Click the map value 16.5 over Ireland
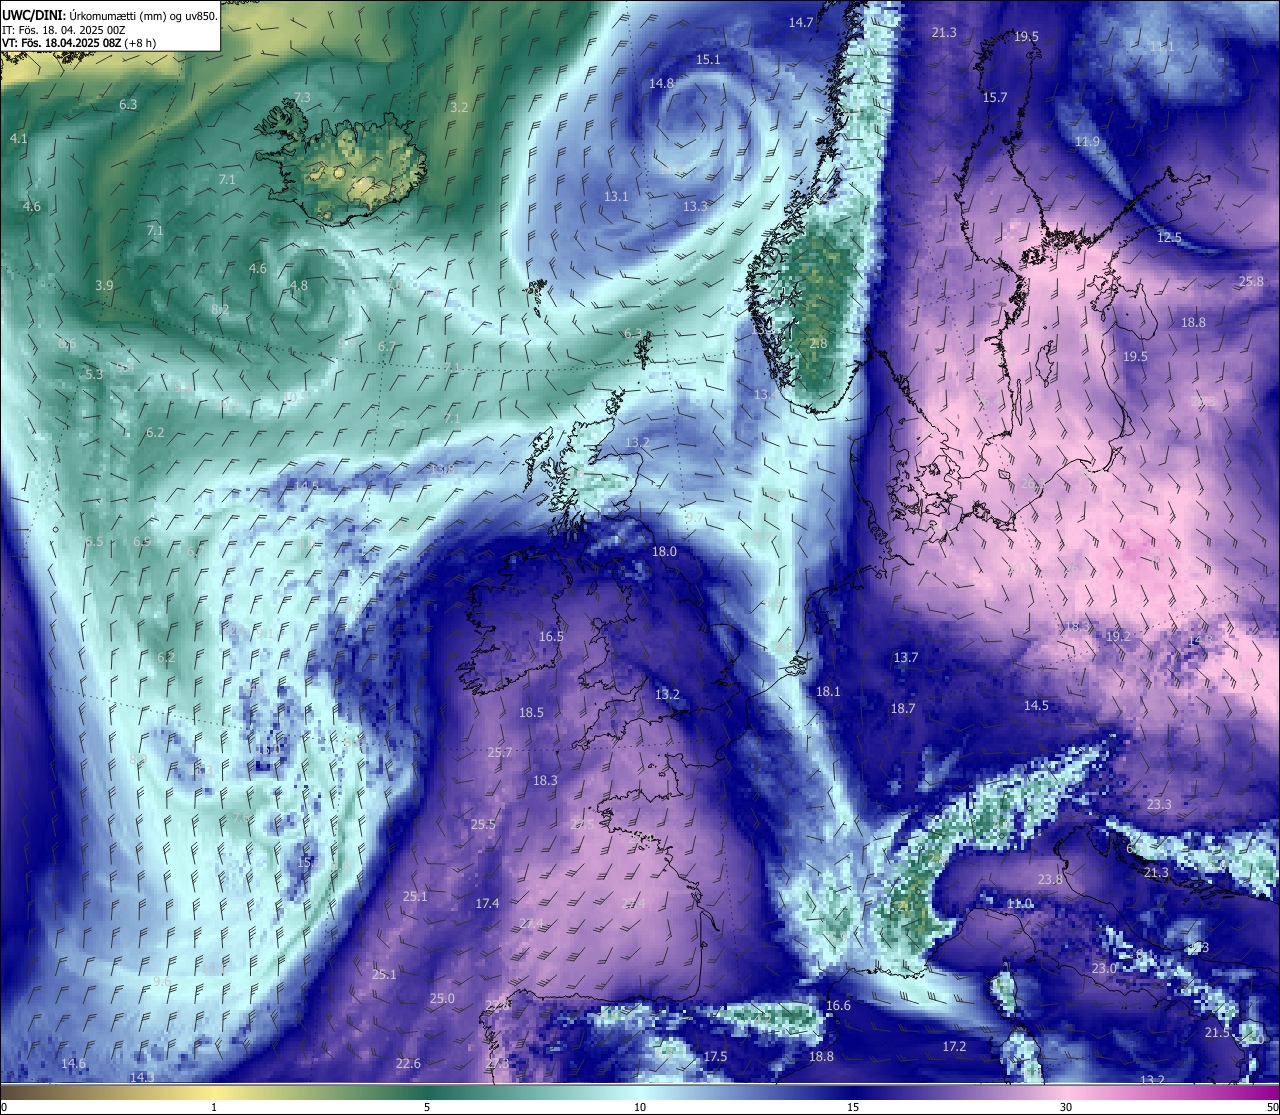 point(551,637)
